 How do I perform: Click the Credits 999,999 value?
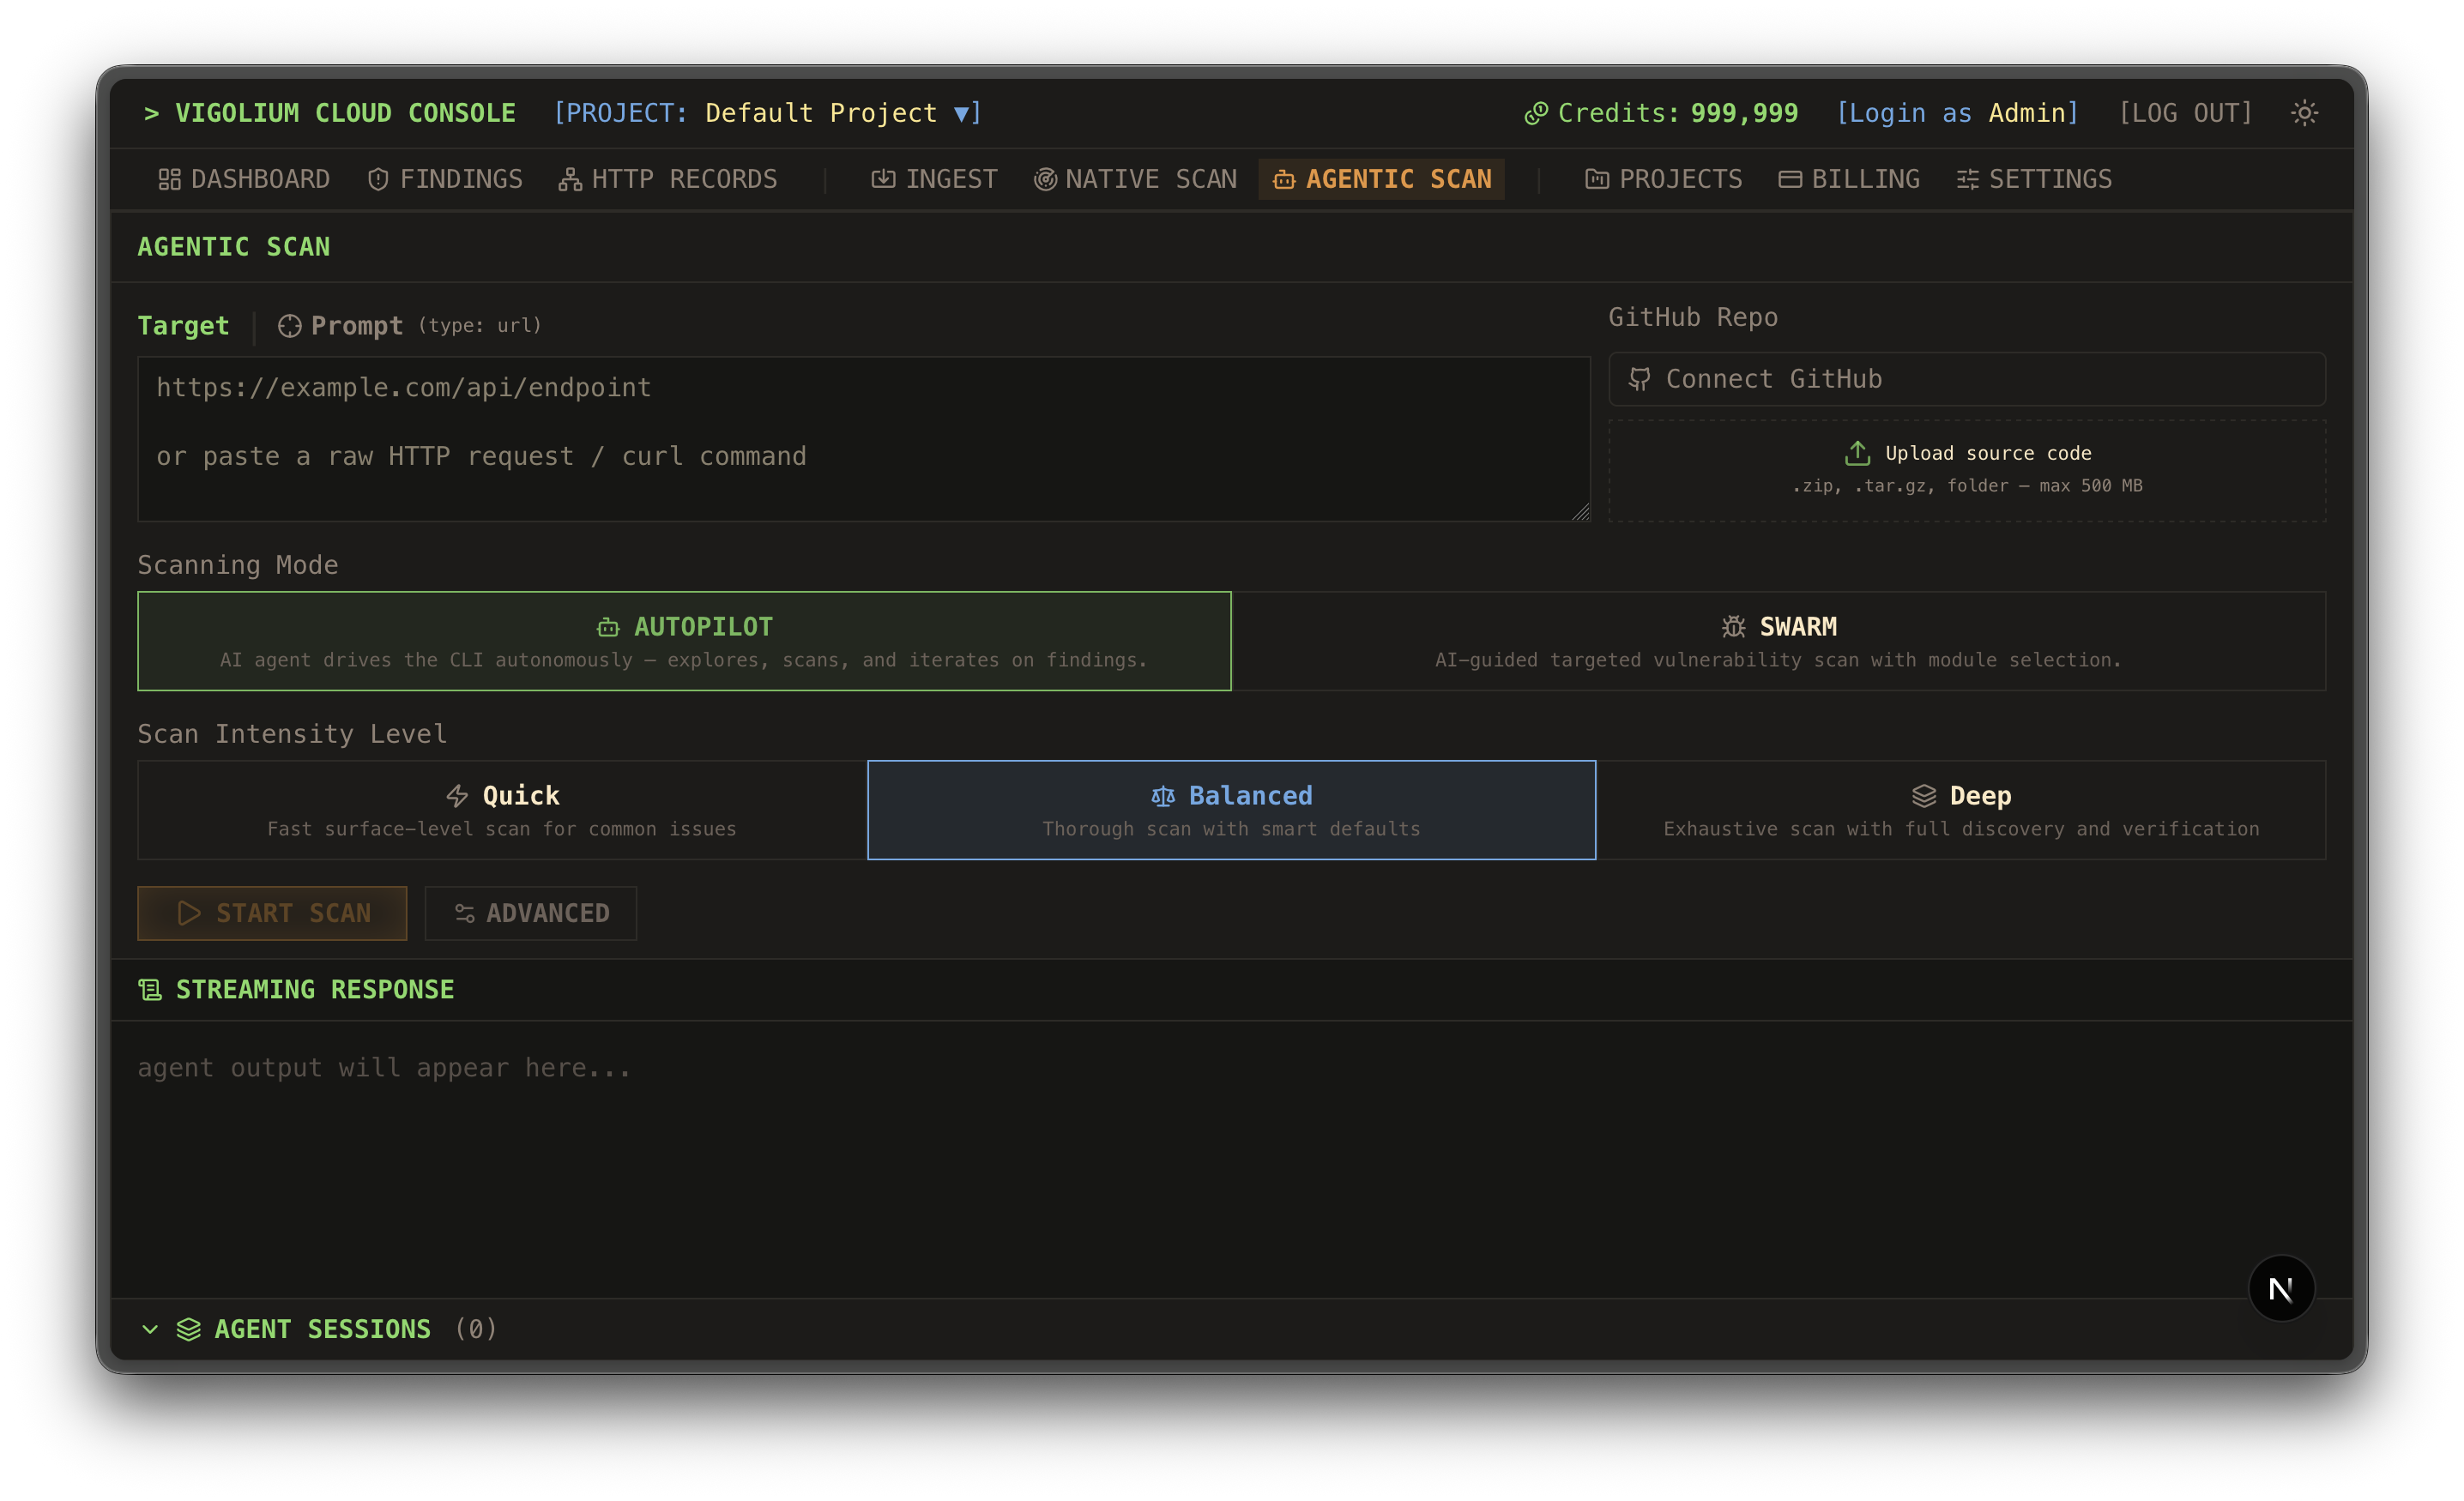tap(1744, 113)
